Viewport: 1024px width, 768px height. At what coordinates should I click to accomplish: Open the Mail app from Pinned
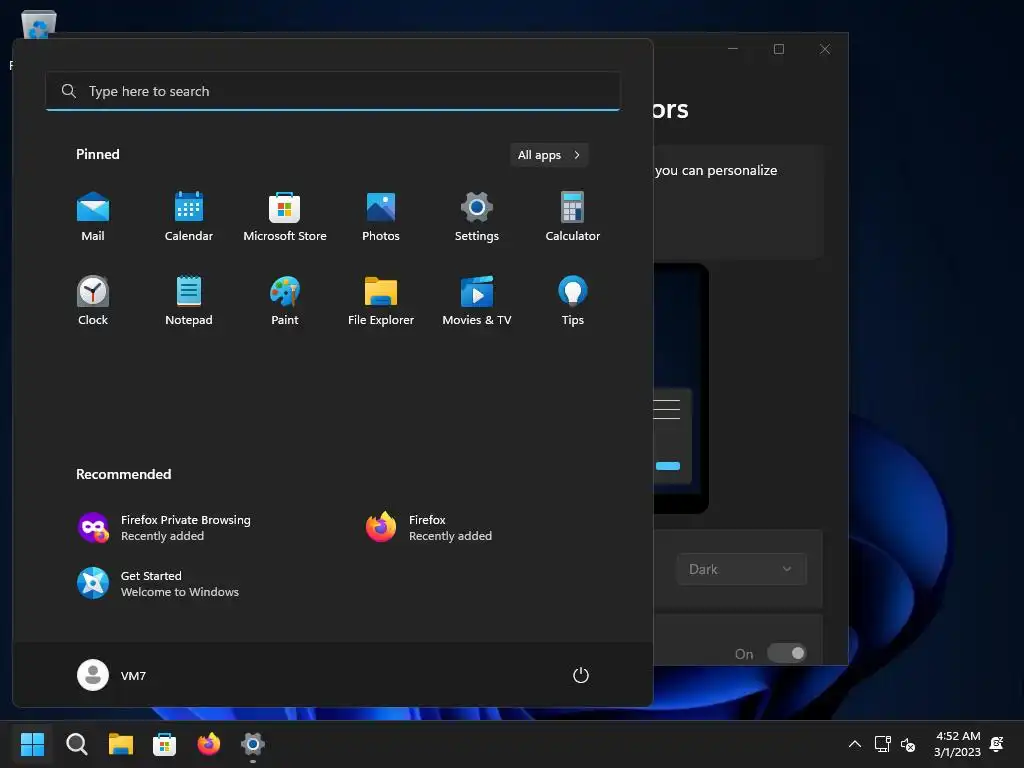pos(93,217)
